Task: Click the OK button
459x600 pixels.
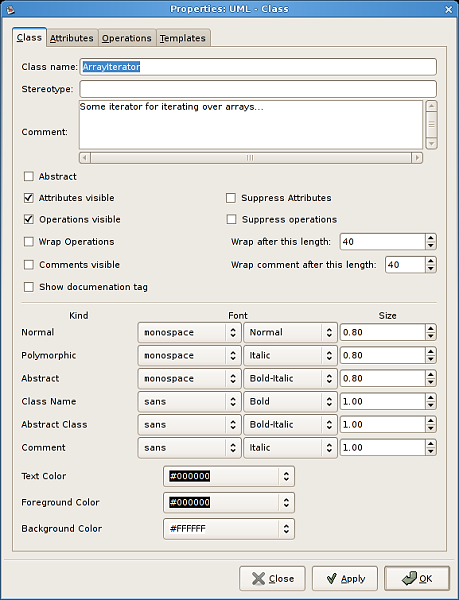Action: [x=417, y=579]
